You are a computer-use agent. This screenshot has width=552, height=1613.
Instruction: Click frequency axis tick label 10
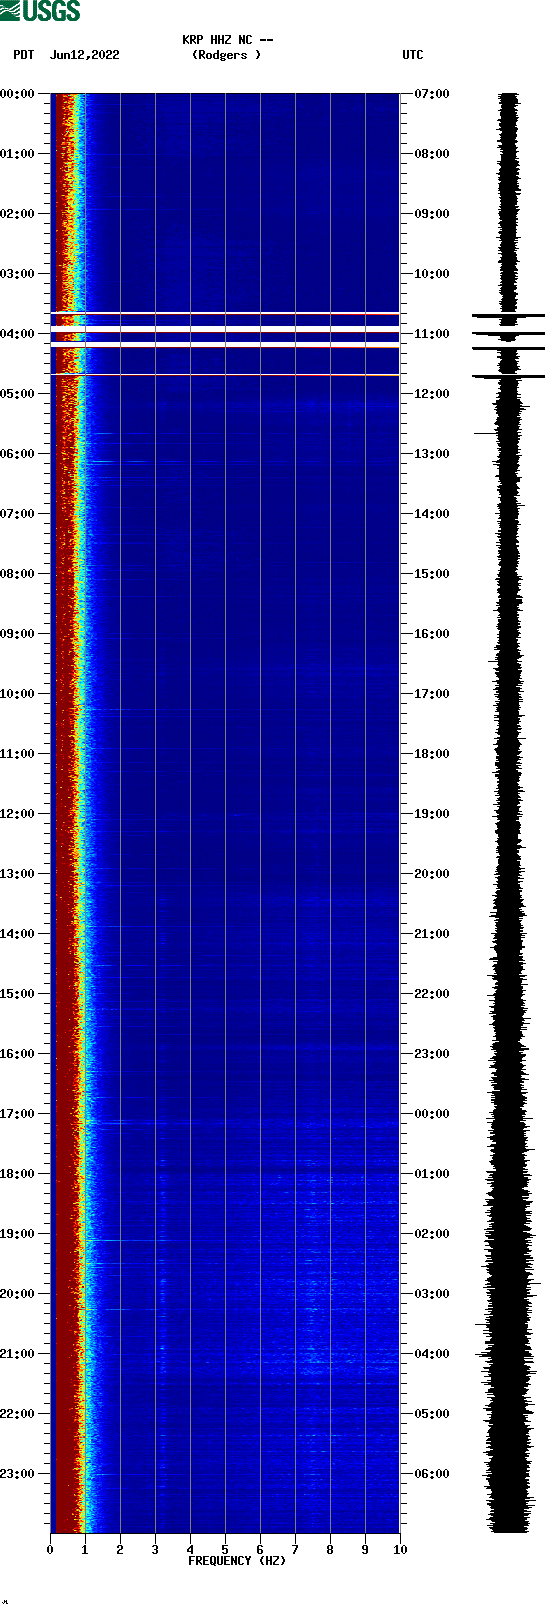pos(400,1550)
